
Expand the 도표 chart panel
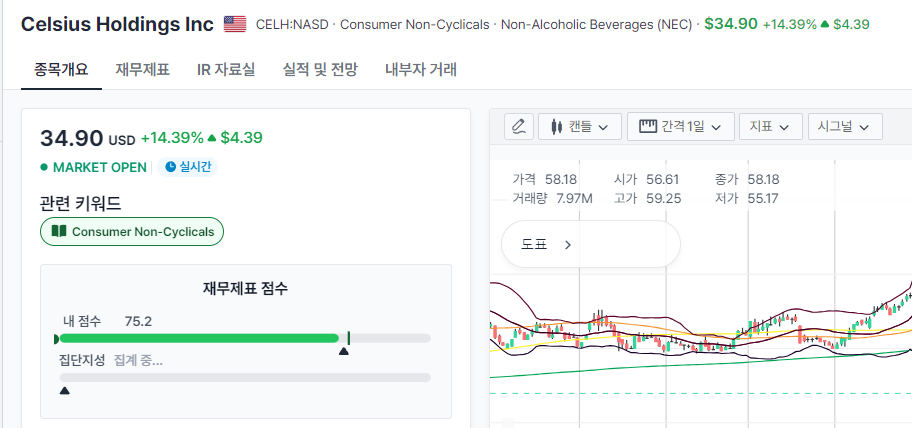pos(547,244)
